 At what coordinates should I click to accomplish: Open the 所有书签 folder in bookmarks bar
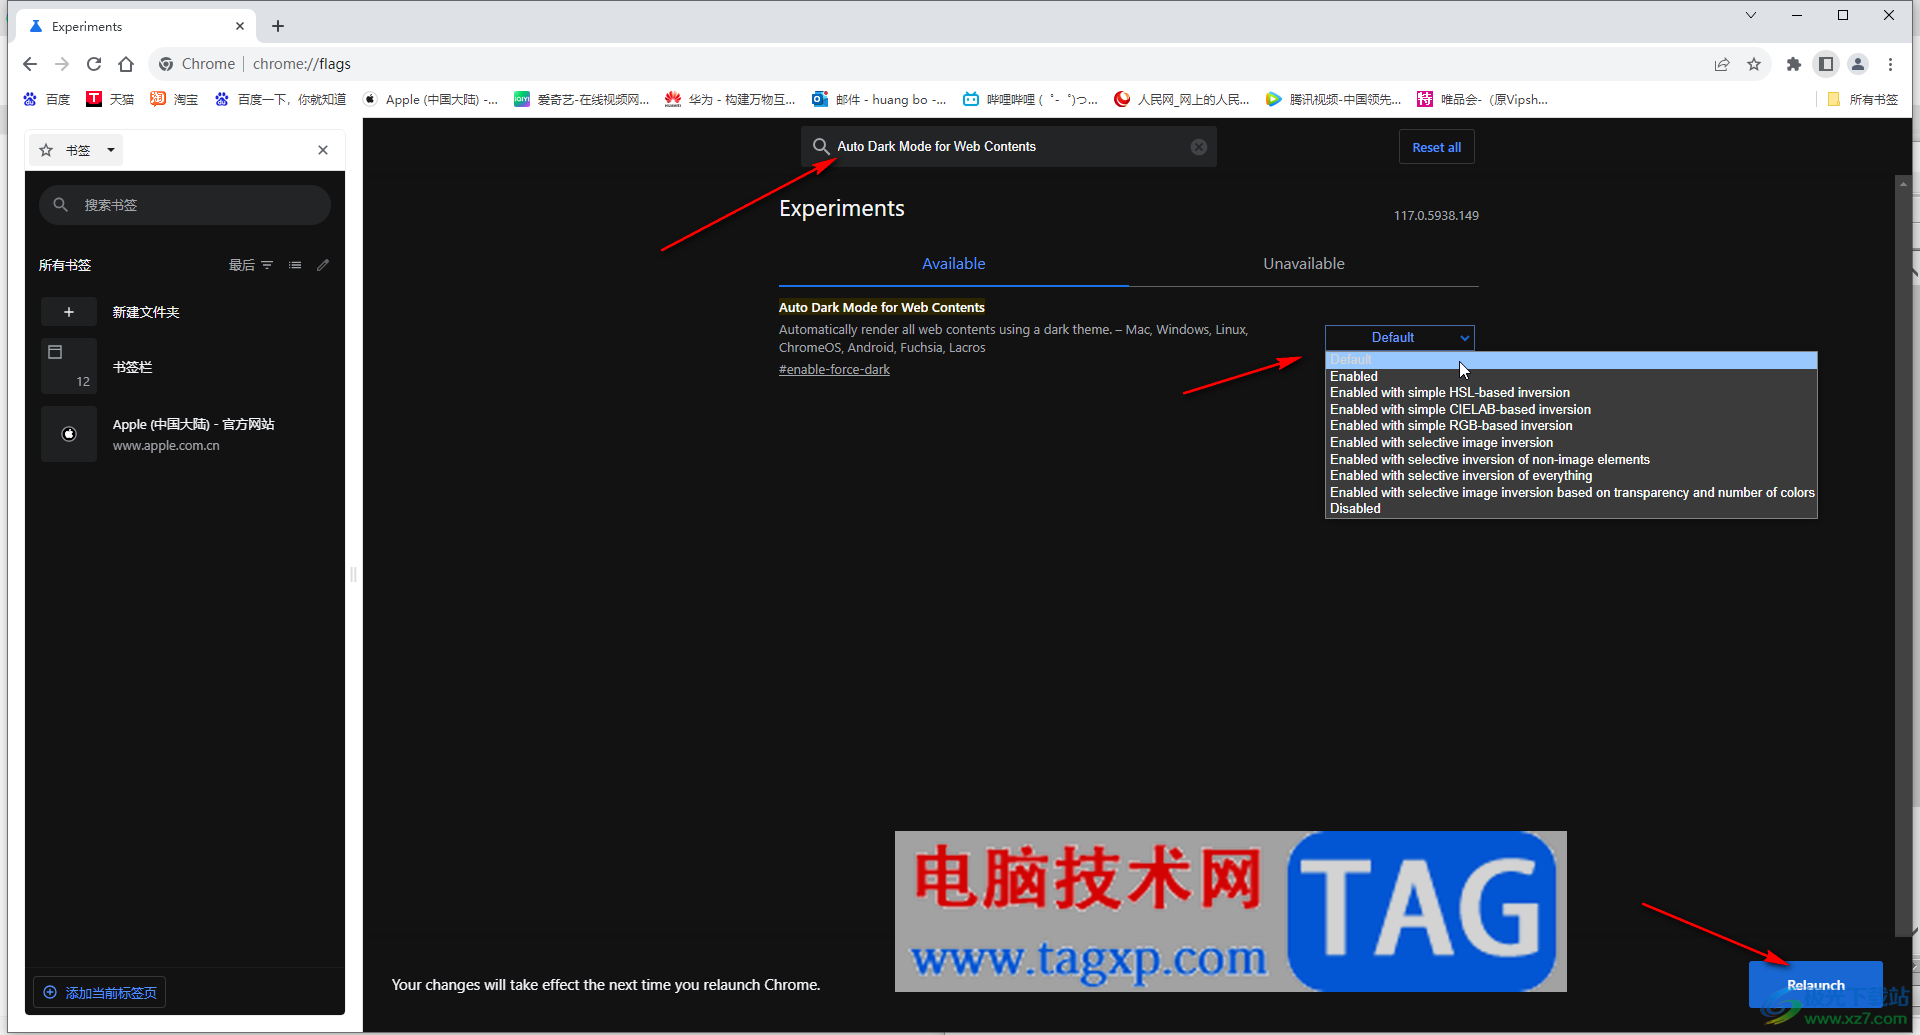pyautogui.click(x=1862, y=99)
